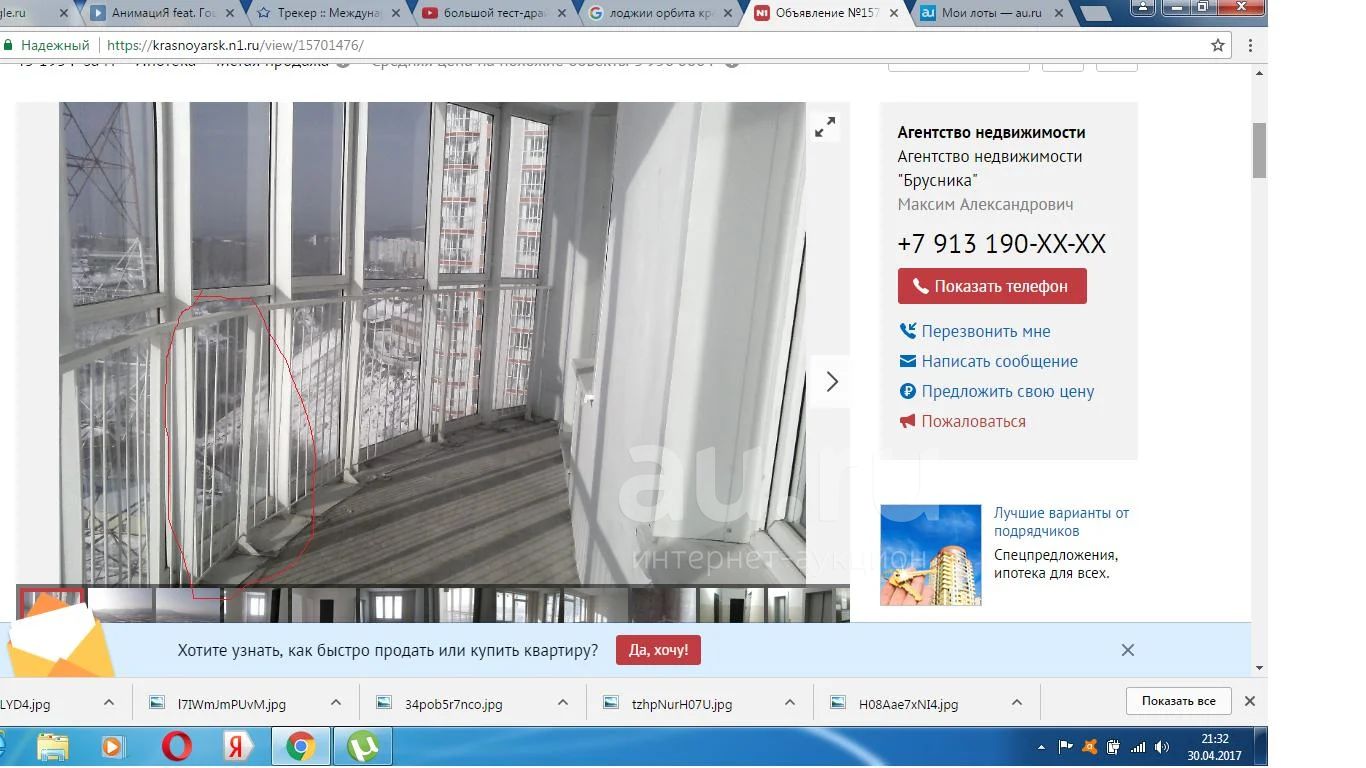Expand the apartment photo to fullscreen
The width and height of the screenshot is (1366, 768).
tap(825, 128)
